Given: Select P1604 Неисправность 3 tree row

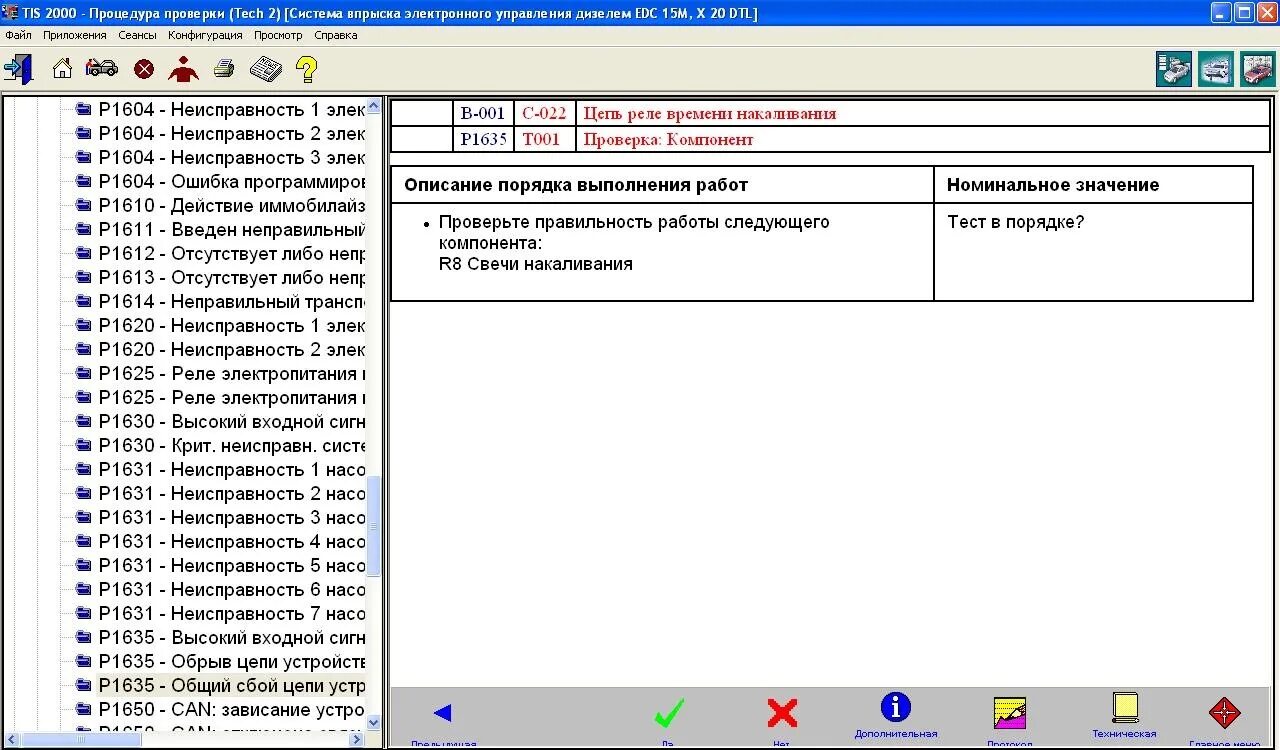Looking at the screenshot, I should click(220, 157).
